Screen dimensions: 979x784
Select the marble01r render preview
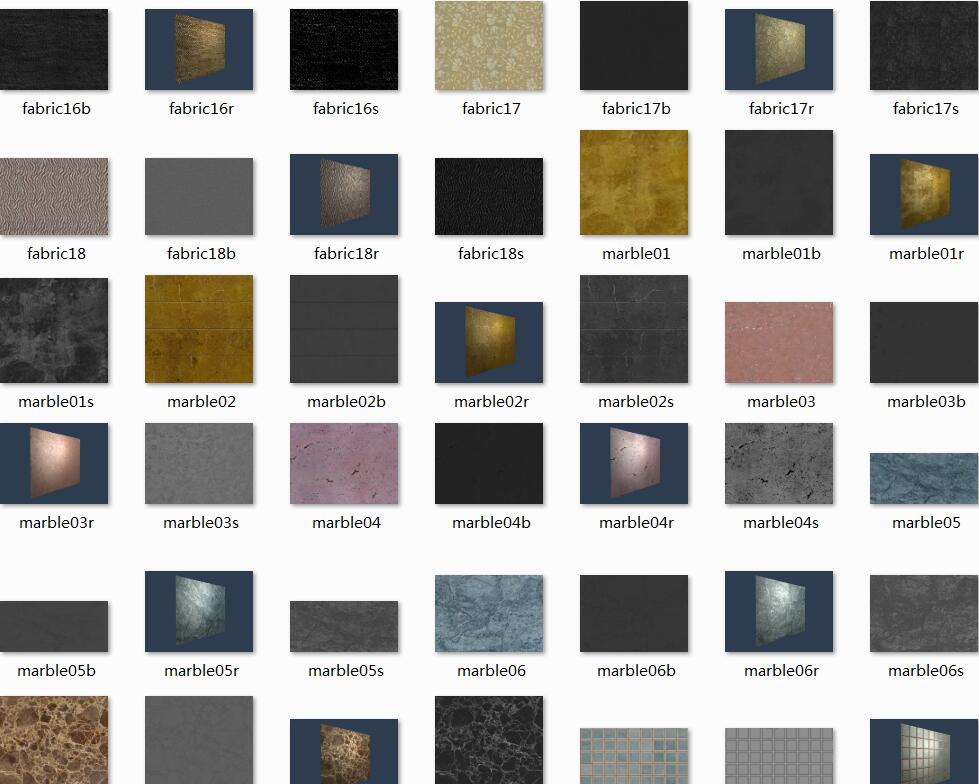pos(924,195)
